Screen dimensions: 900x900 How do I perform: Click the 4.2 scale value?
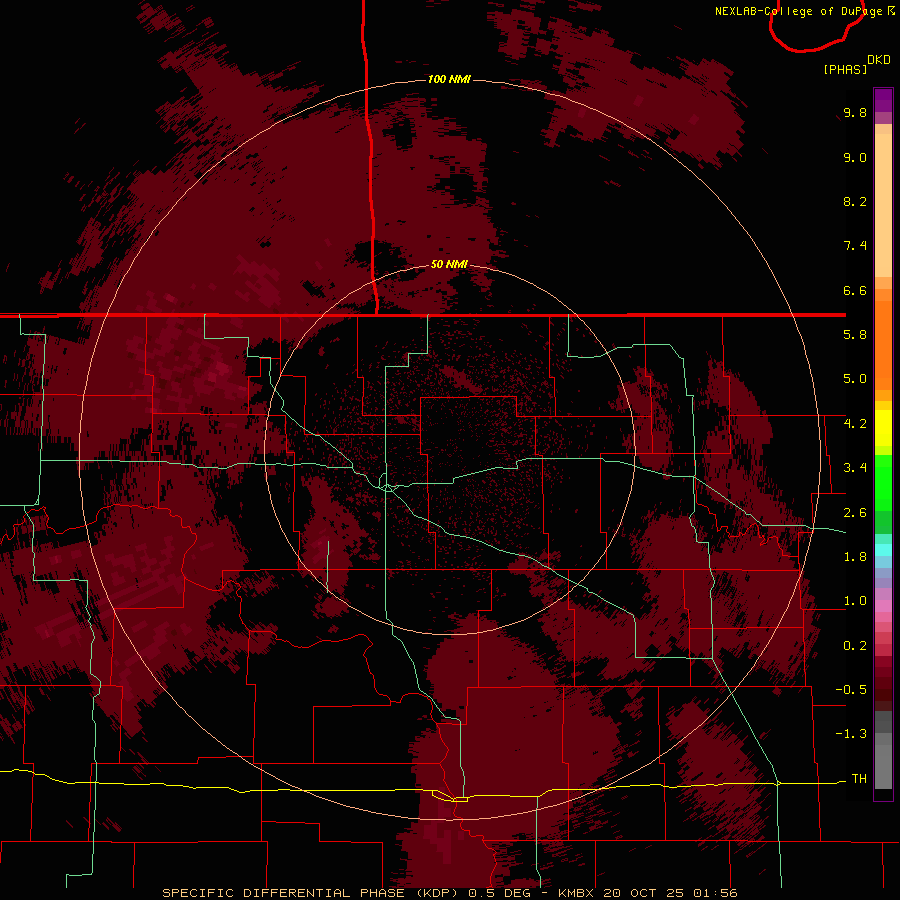855,424
